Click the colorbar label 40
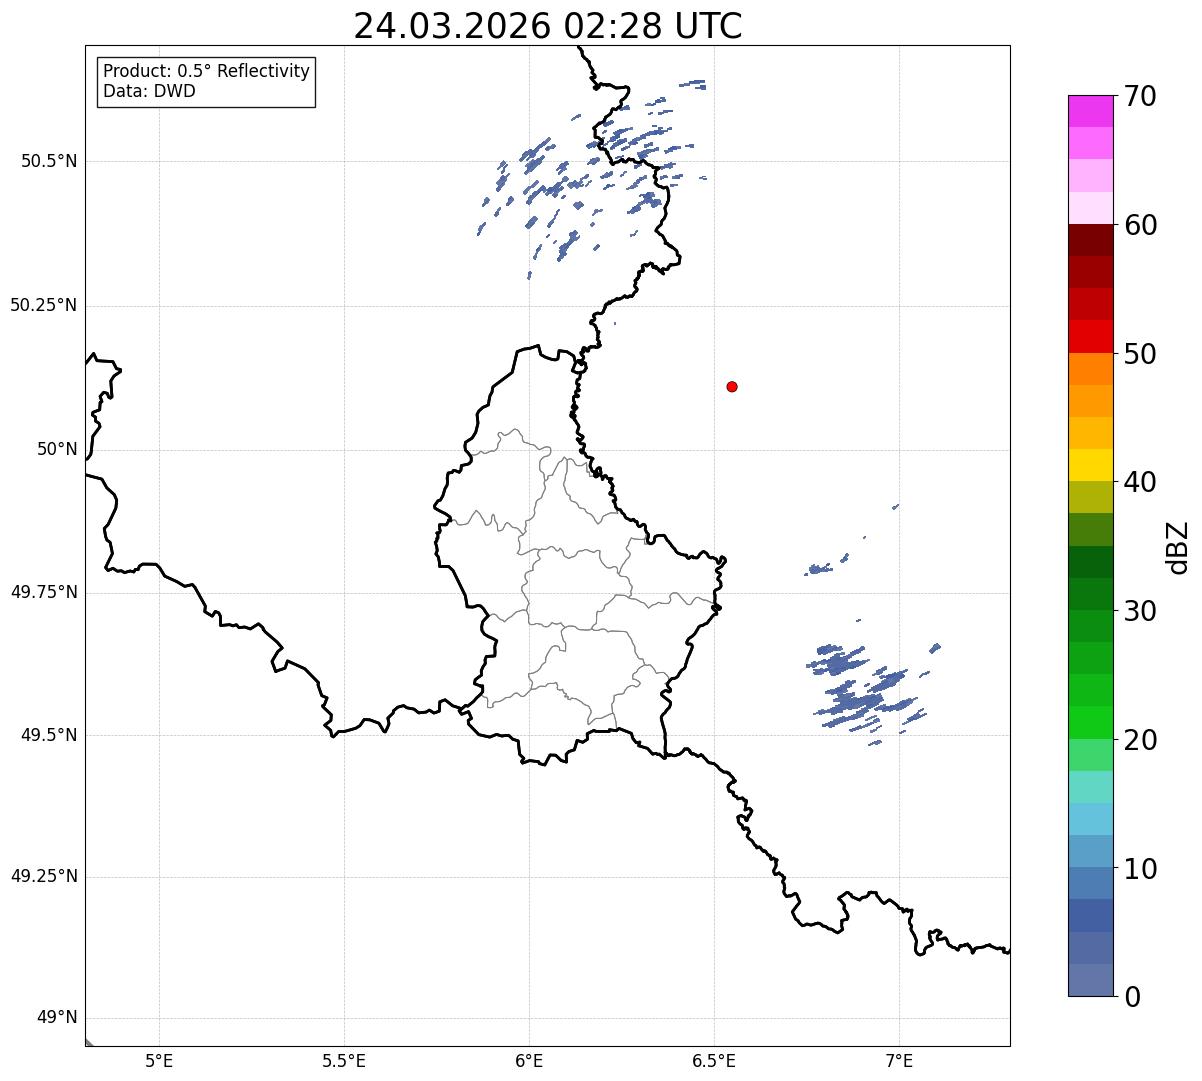Viewport: 1202px width, 1081px height. click(x=1141, y=482)
